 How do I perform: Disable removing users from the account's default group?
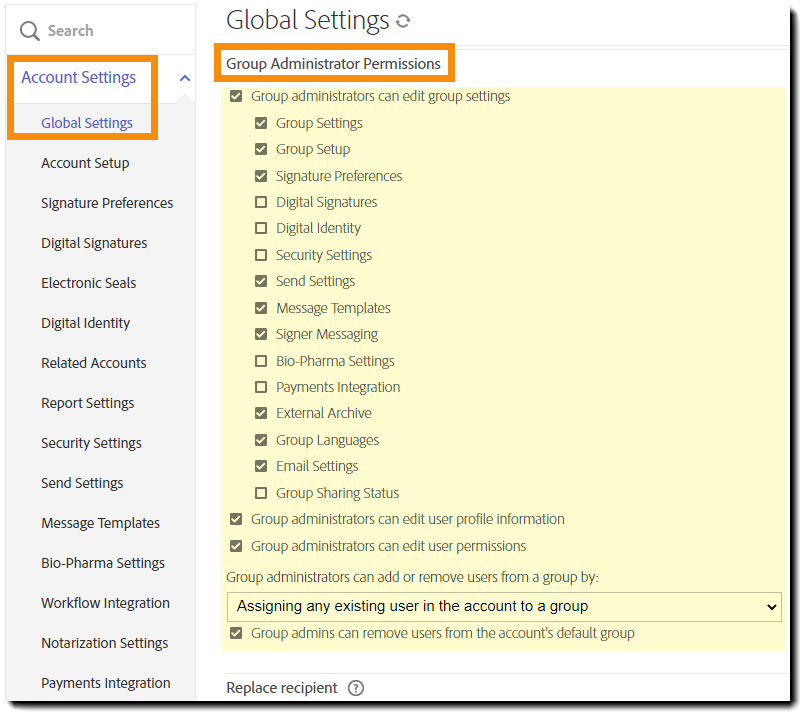236,633
